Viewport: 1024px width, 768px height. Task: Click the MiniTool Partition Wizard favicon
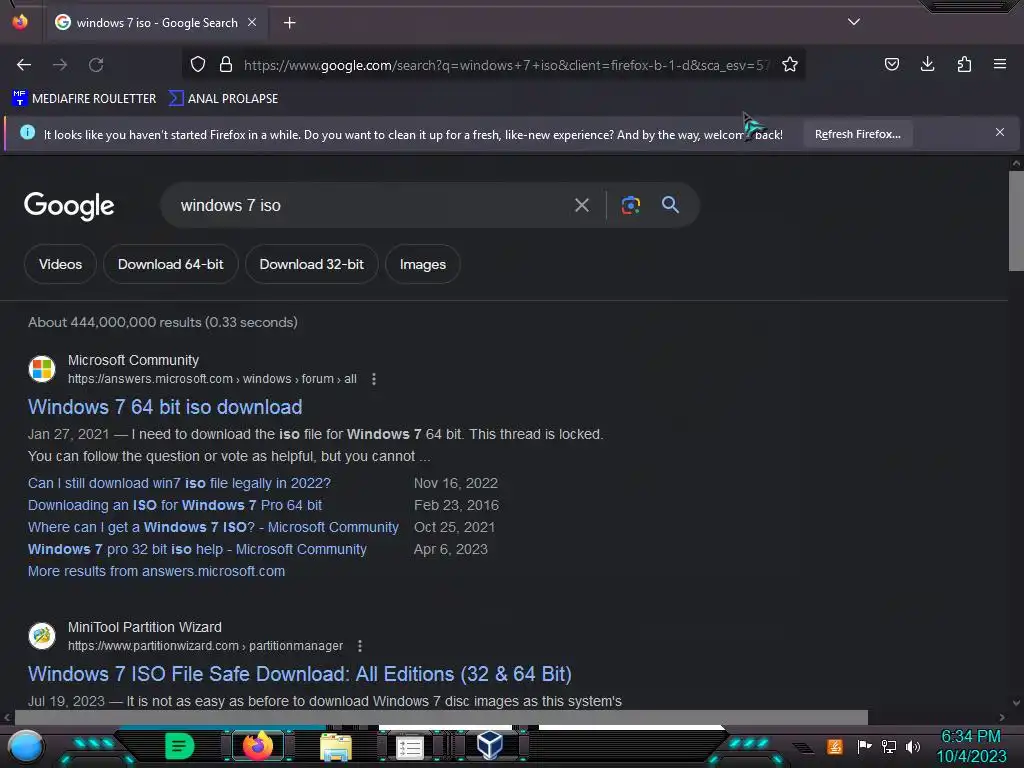click(42, 635)
